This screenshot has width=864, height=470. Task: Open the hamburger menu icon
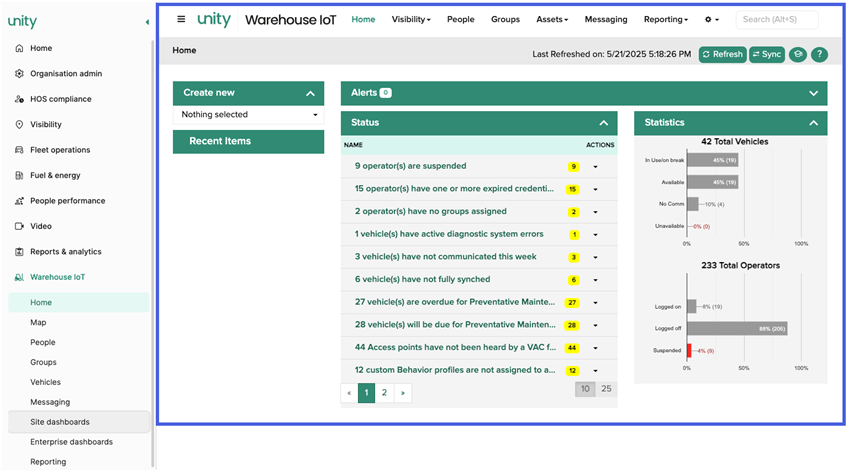[181, 19]
